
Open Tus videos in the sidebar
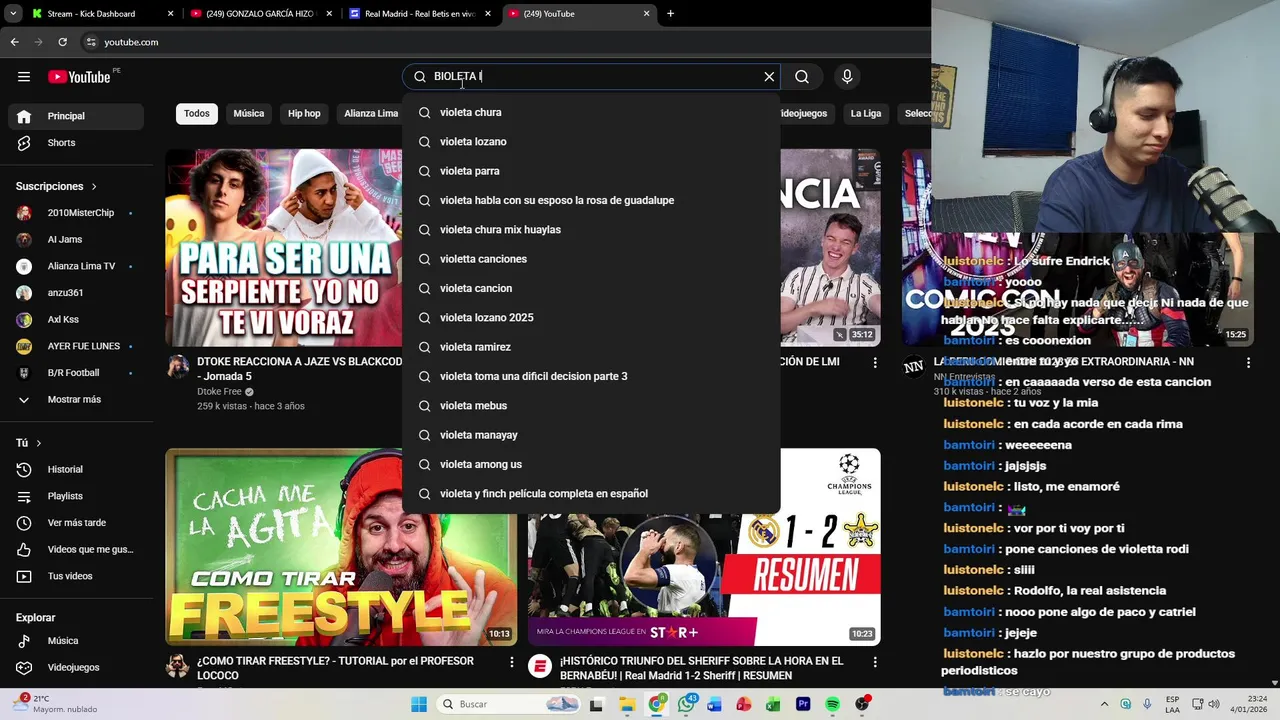76,576
